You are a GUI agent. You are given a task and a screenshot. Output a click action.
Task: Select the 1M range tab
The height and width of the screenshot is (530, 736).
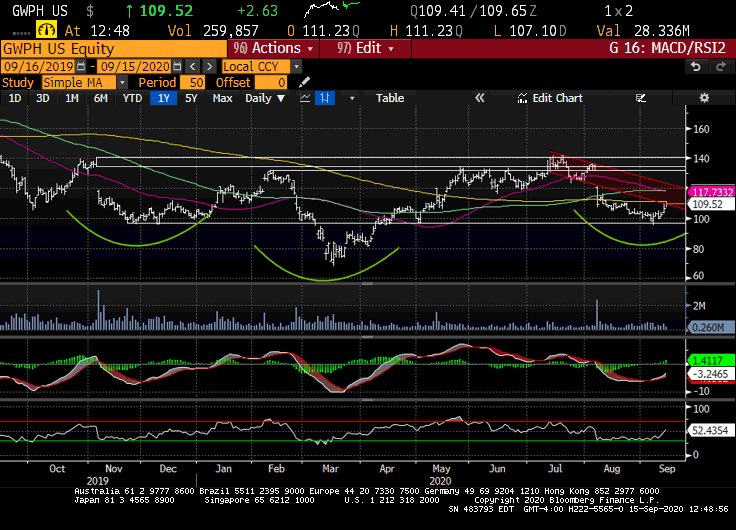tap(72, 98)
